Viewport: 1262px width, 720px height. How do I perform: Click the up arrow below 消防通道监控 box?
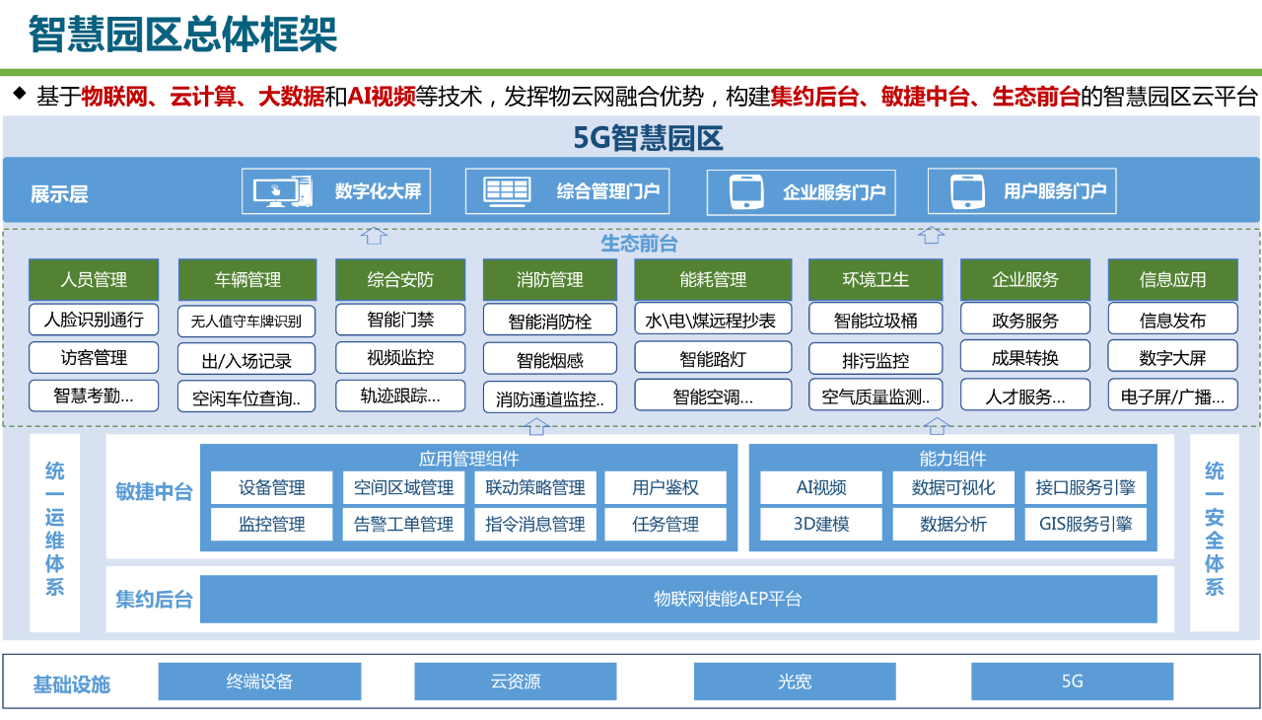click(537, 427)
